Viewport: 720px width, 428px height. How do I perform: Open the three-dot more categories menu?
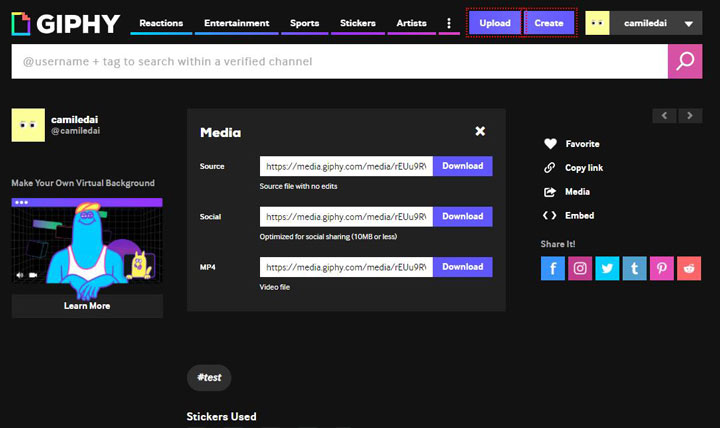click(x=449, y=23)
